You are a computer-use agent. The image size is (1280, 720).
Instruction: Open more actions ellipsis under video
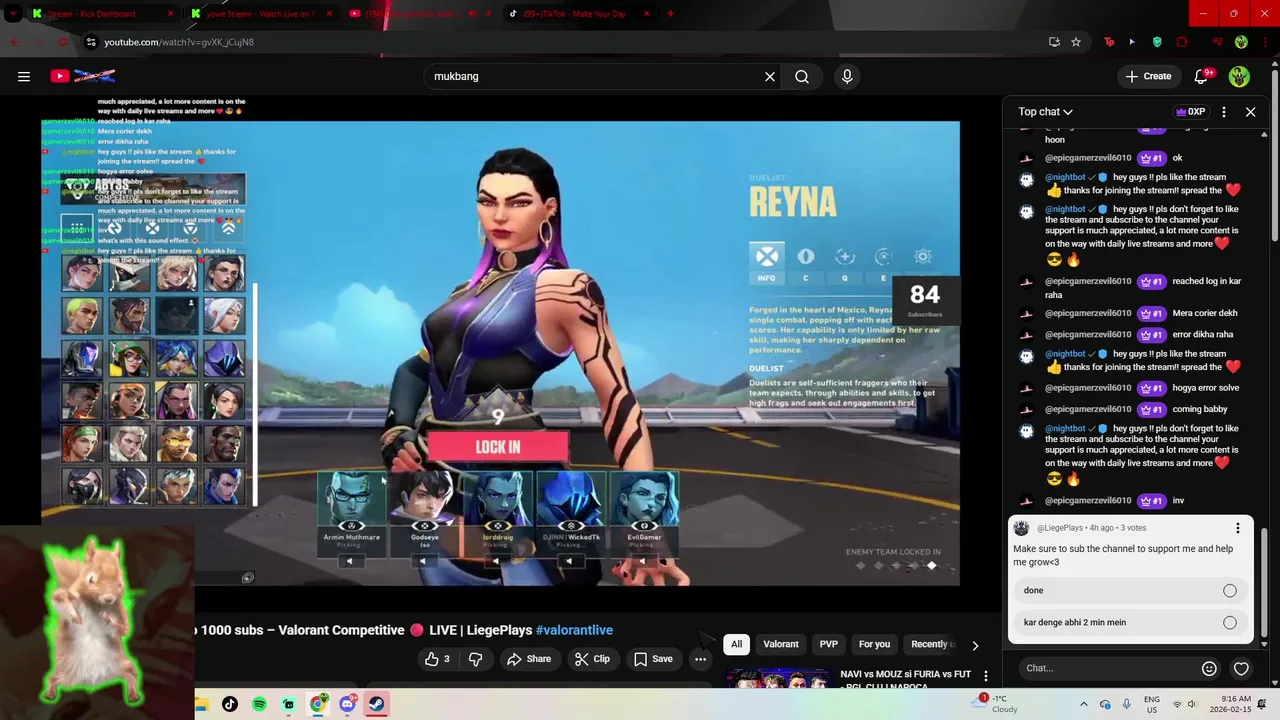(x=700, y=659)
